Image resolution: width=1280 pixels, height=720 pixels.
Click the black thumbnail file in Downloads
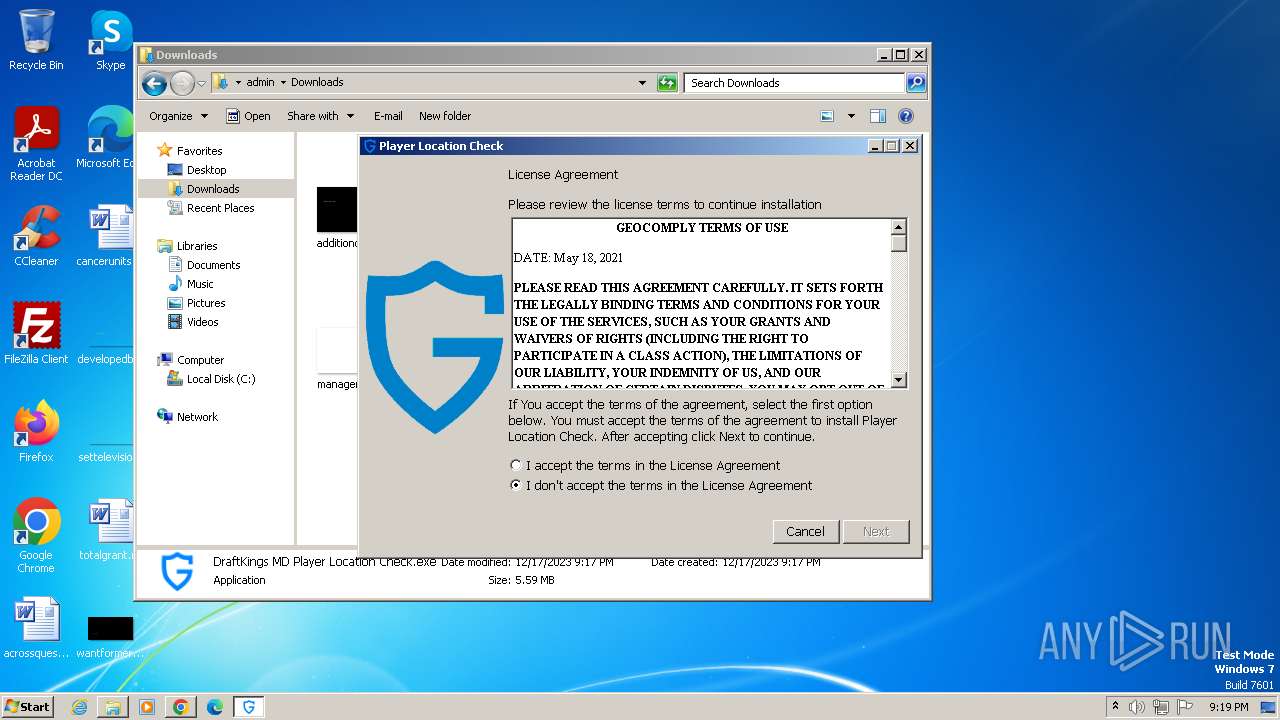[x=337, y=210]
